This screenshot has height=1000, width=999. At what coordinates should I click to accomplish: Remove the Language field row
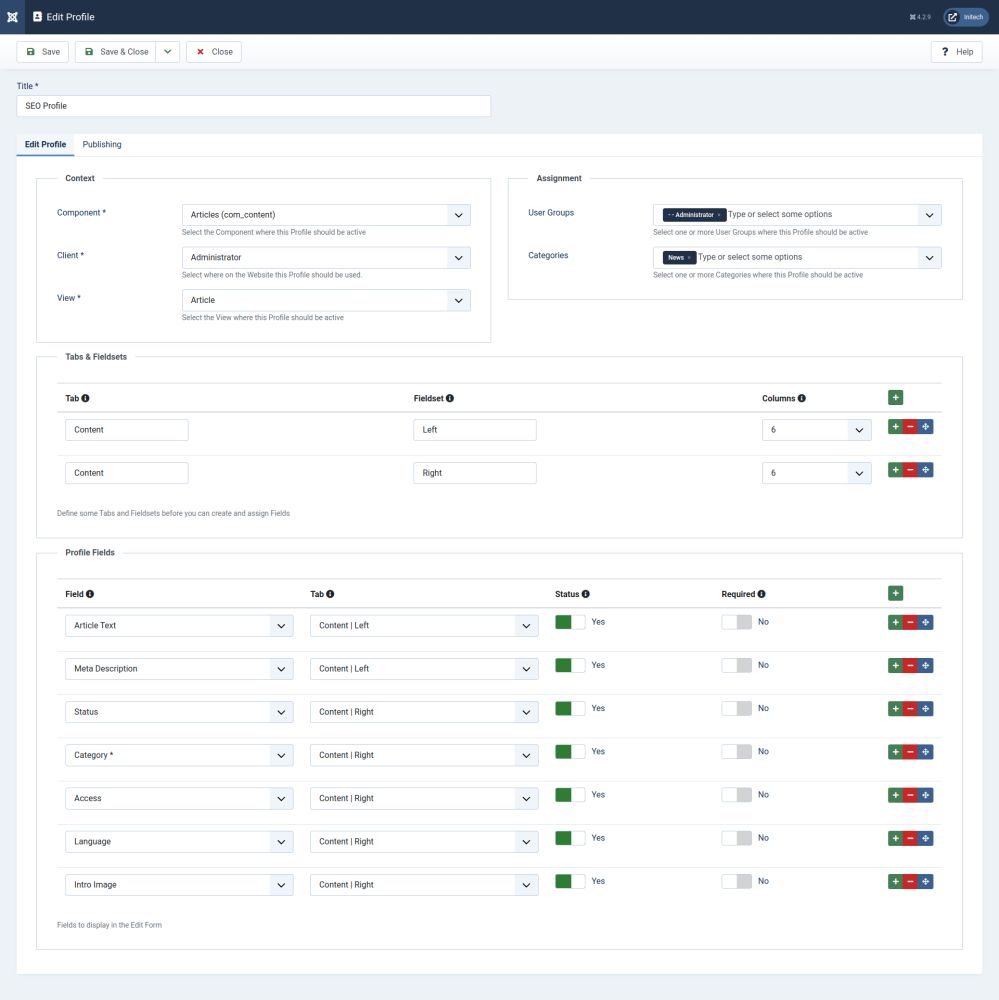[910, 838]
